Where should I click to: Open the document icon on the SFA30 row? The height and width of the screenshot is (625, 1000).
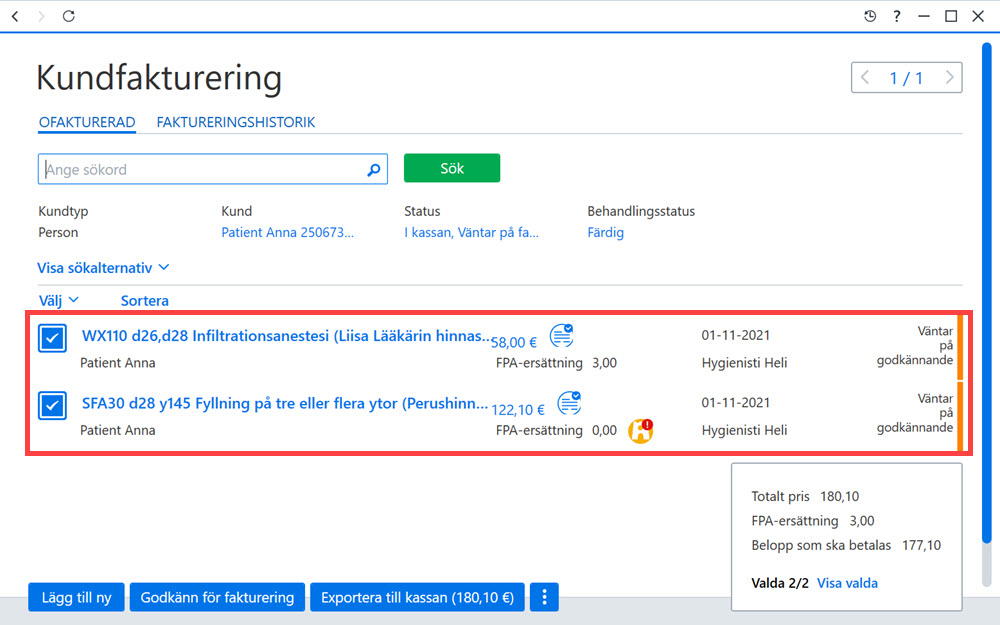coord(570,403)
